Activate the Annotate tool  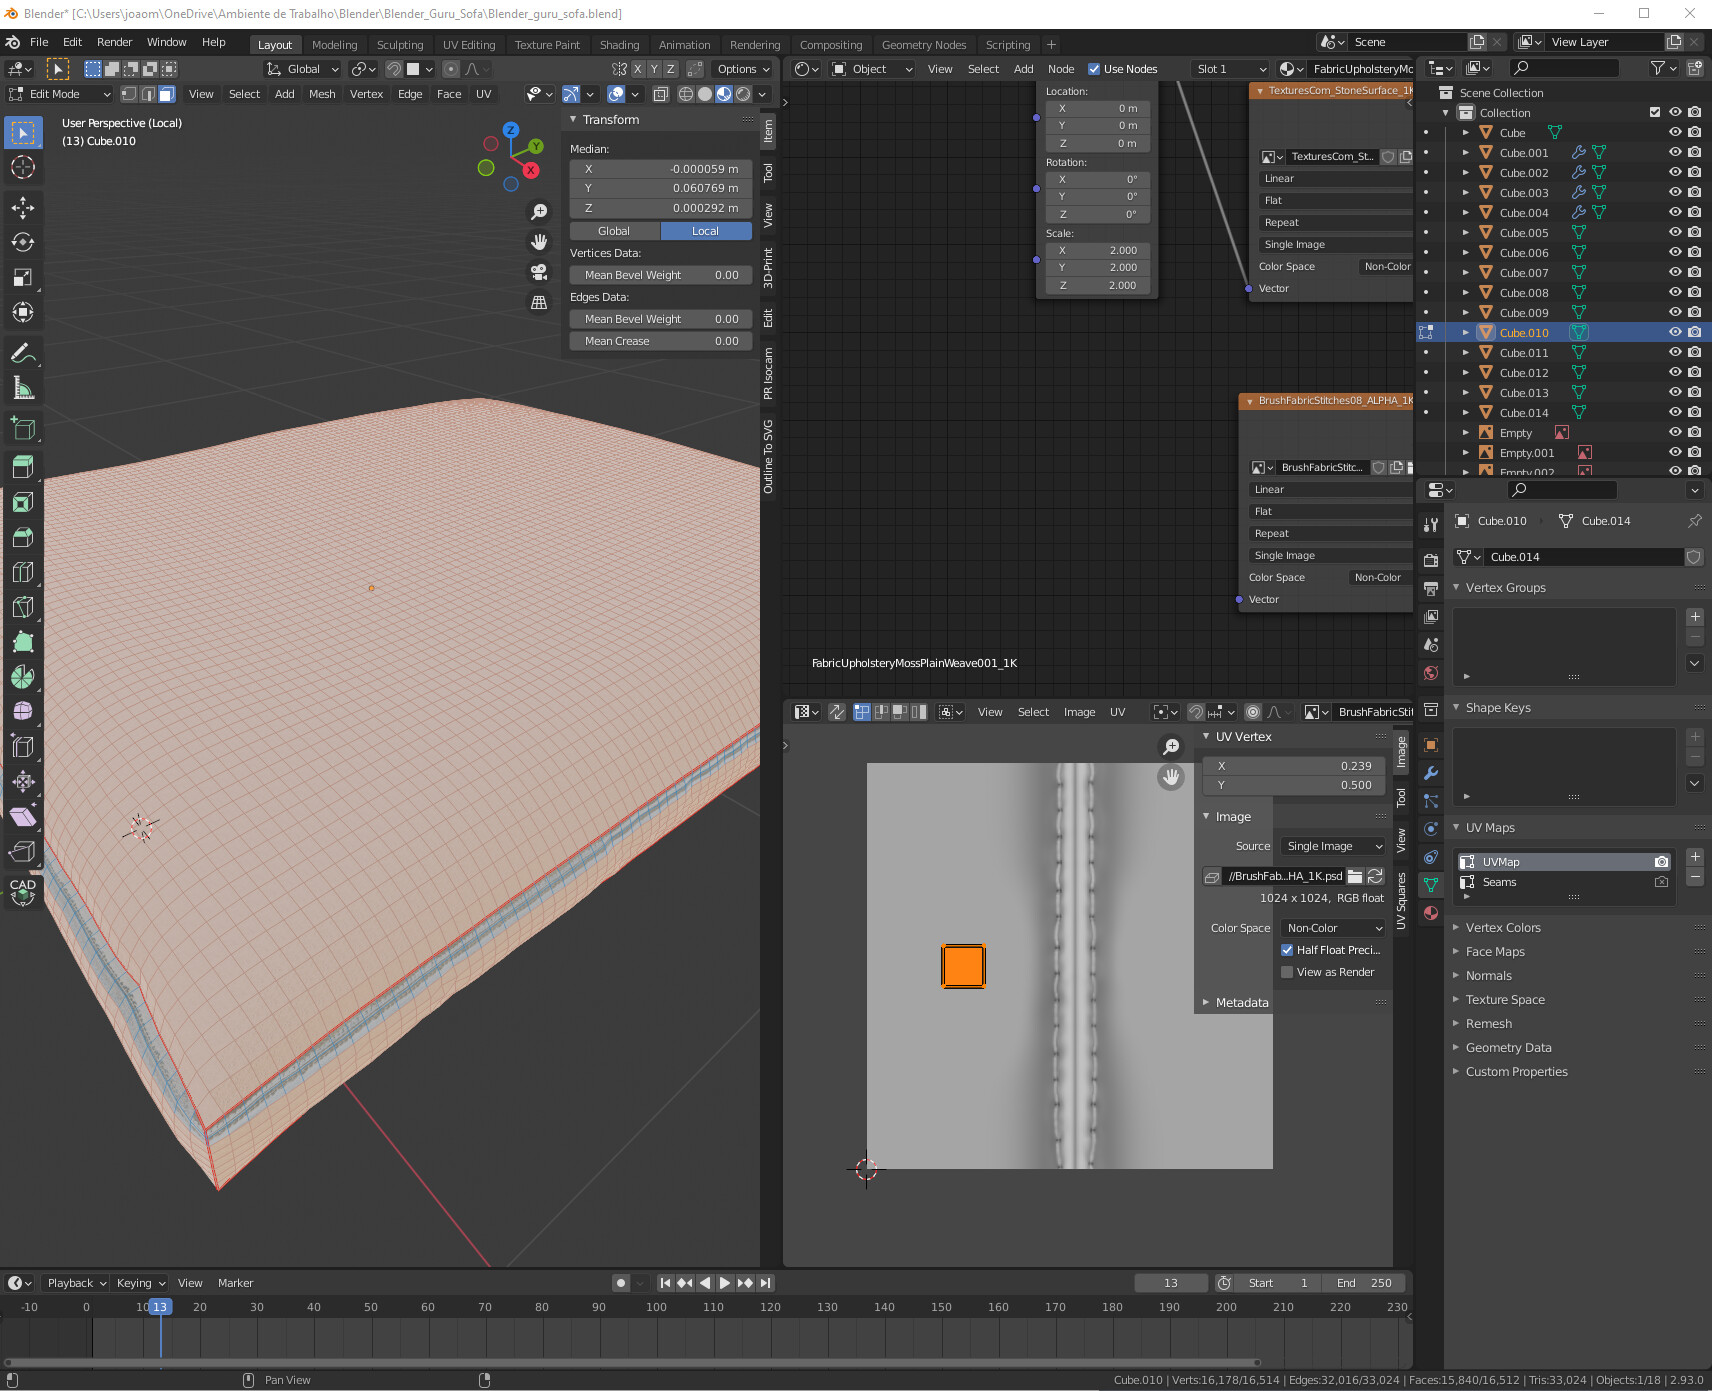pyautogui.click(x=22, y=352)
